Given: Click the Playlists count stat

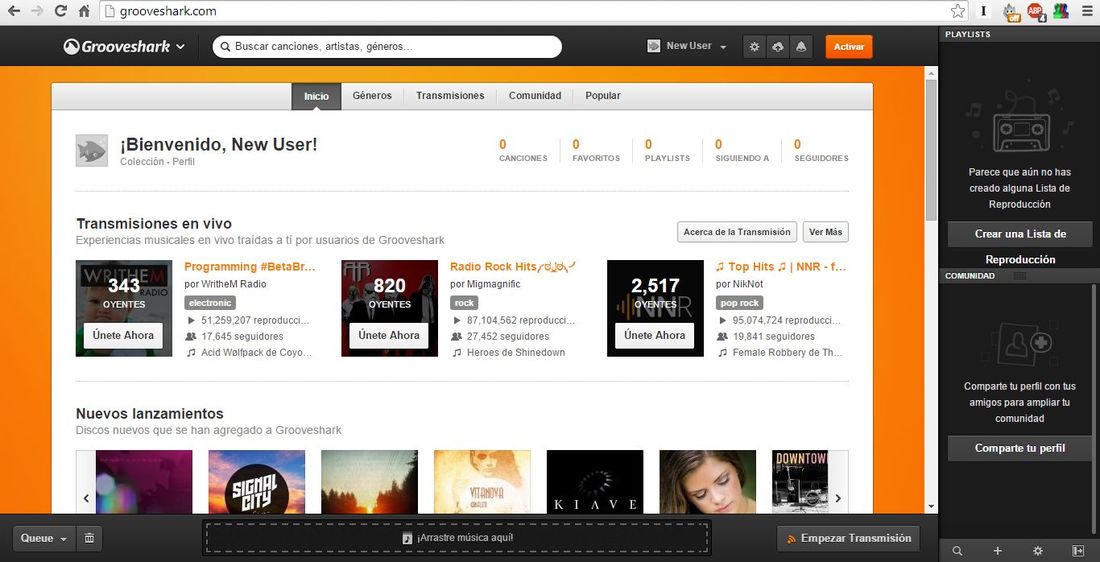Looking at the screenshot, I should [667, 150].
